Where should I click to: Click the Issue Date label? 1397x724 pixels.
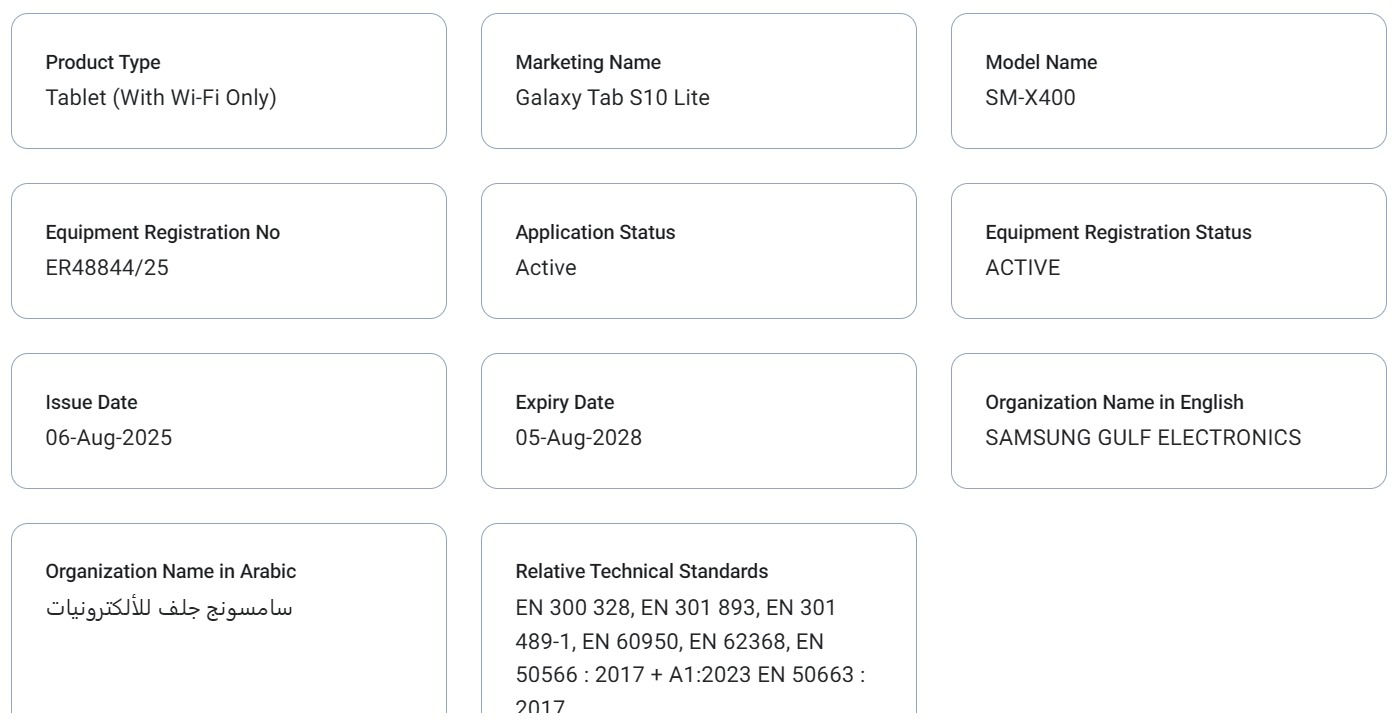92,402
